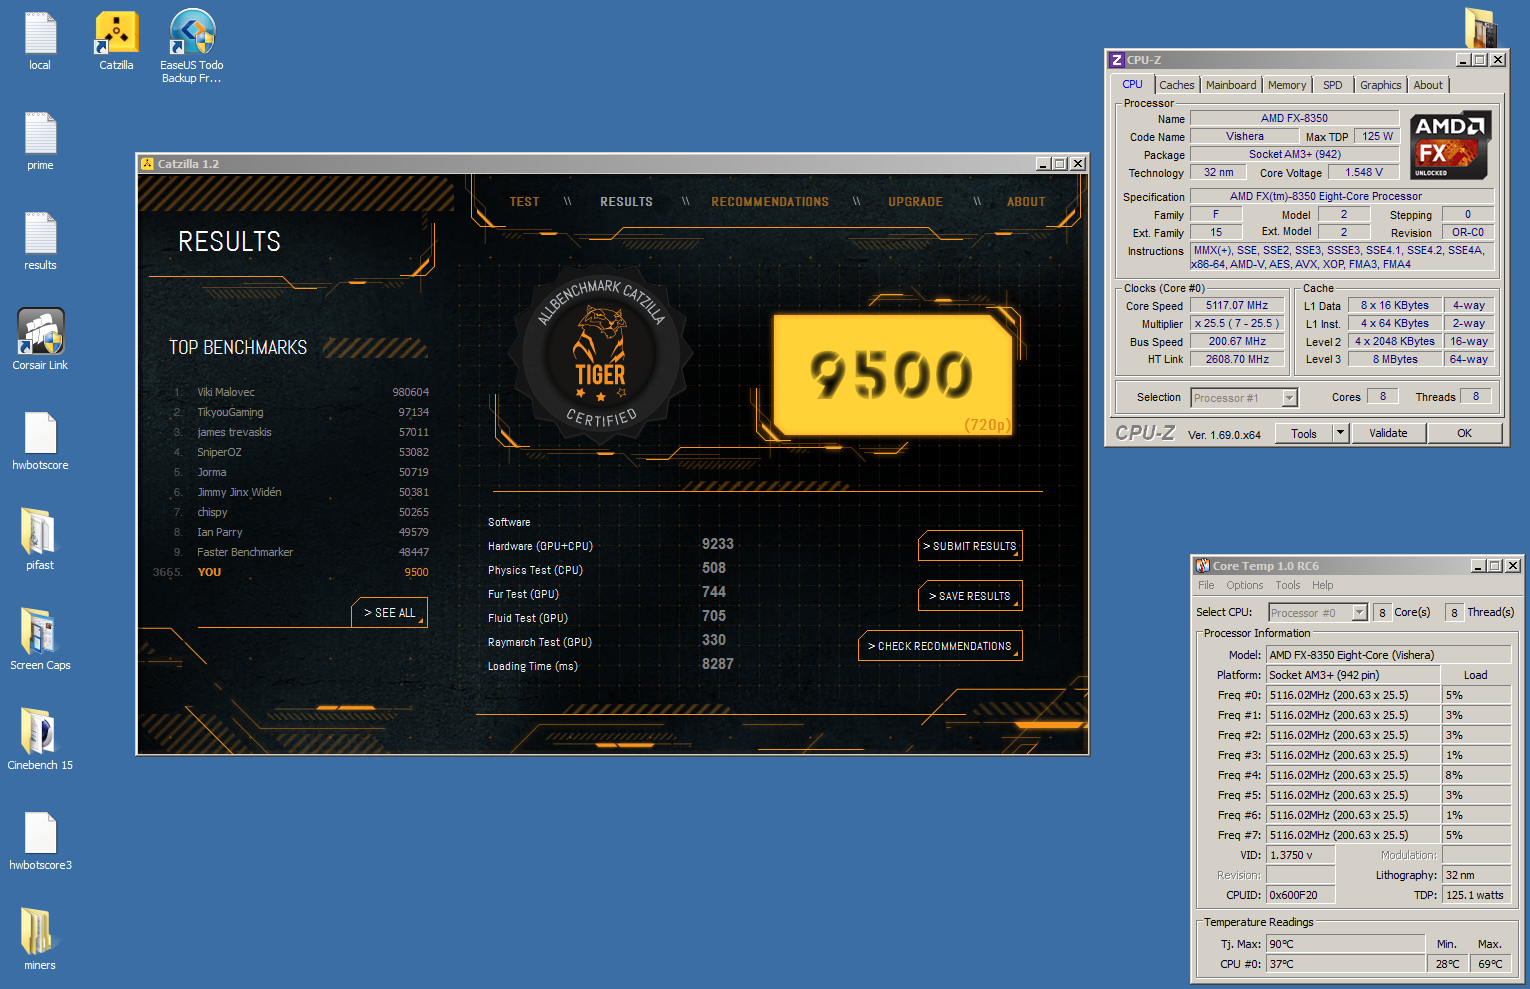
Task: Open the 'prime' file icon
Action: click(x=40, y=141)
